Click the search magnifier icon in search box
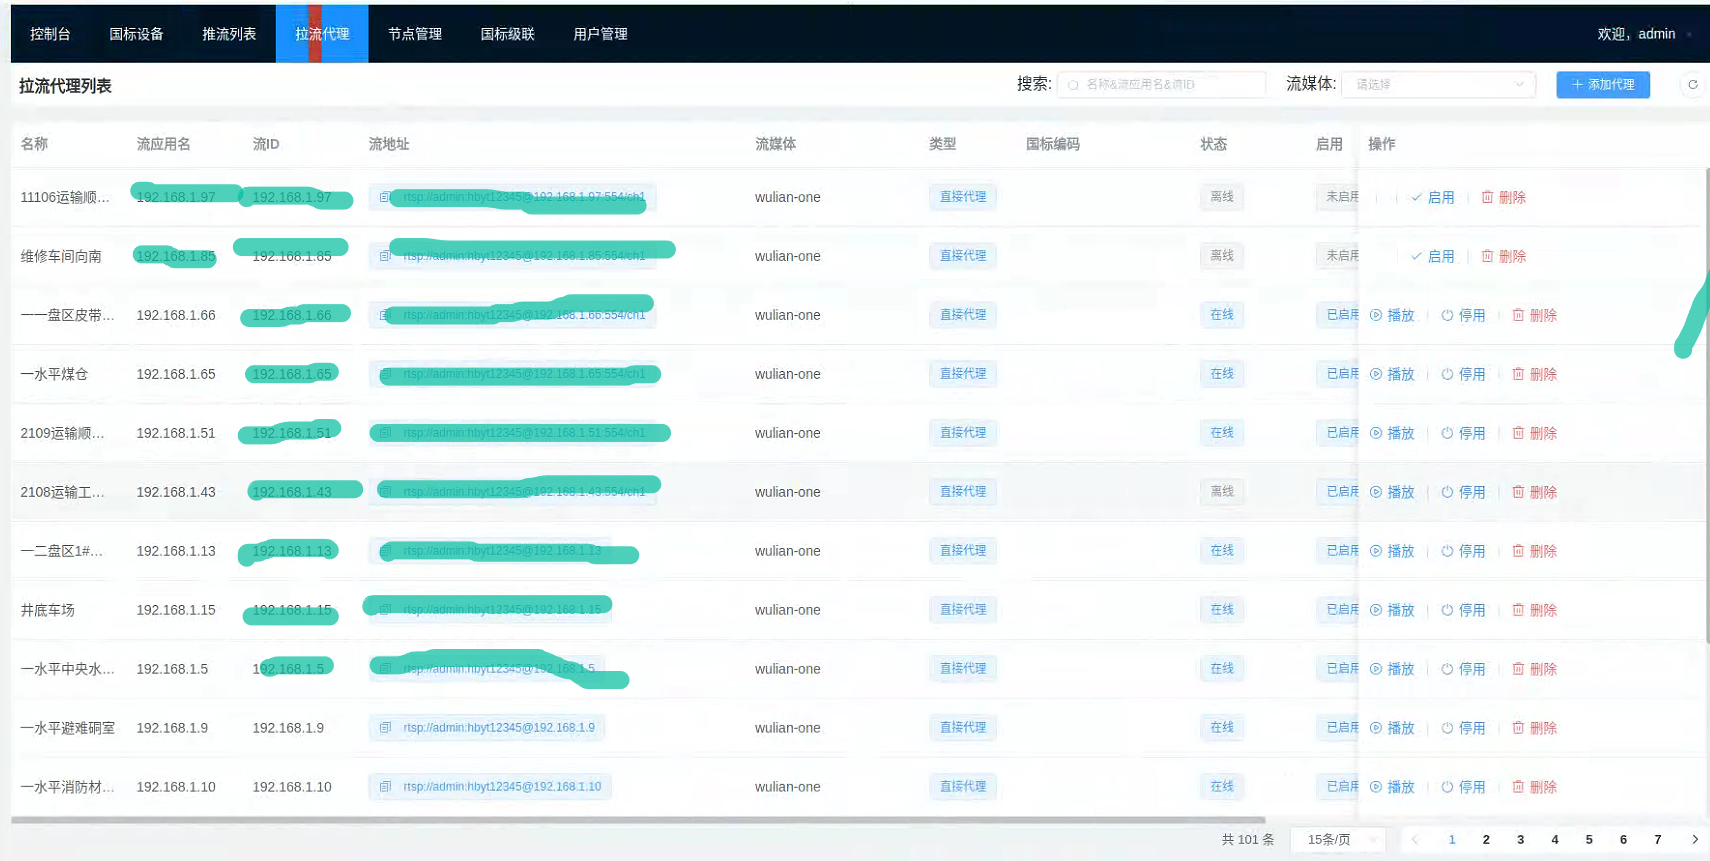Screen dimensions: 1710x861 (x=1073, y=85)
